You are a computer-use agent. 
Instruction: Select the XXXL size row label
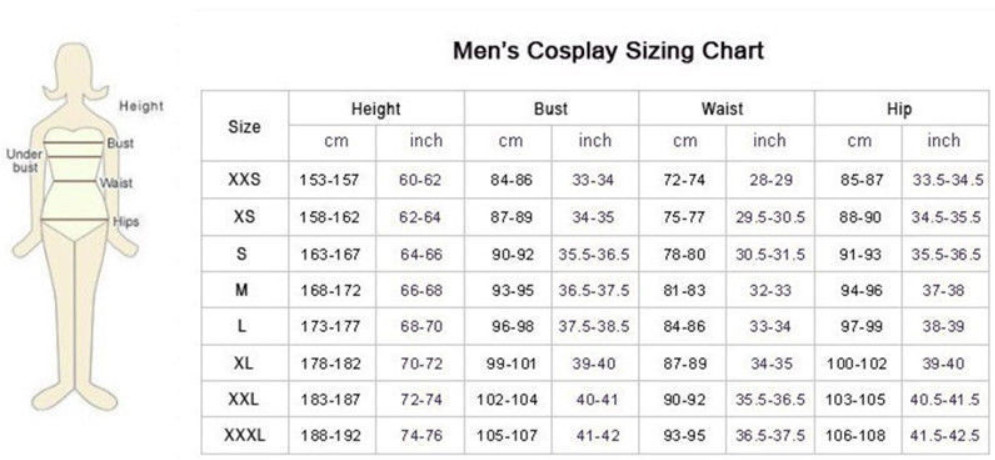[243, 435]
